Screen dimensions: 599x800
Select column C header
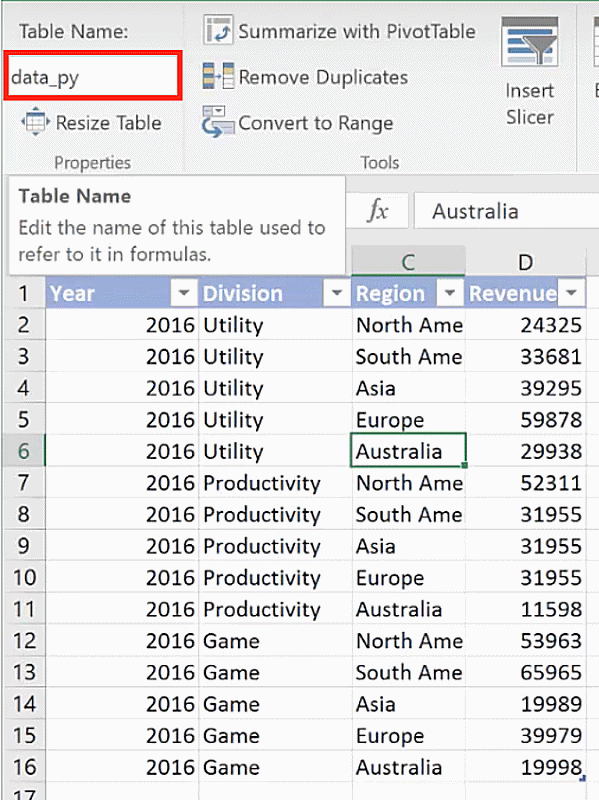click(x=408, y=262)
